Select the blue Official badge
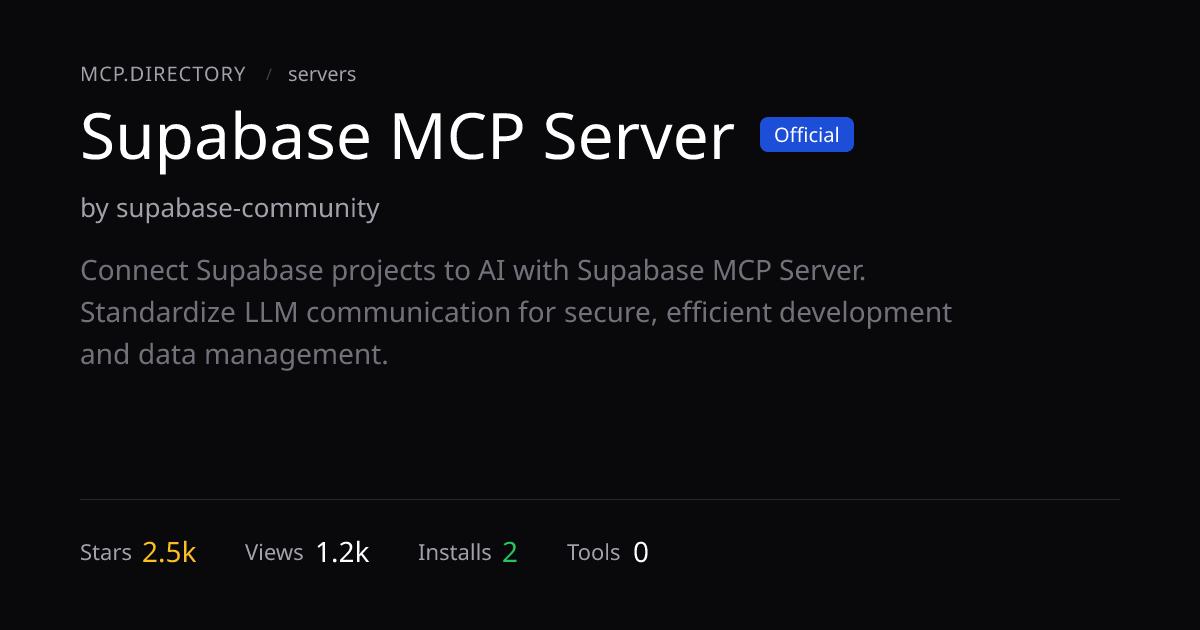 coord(807,135)
